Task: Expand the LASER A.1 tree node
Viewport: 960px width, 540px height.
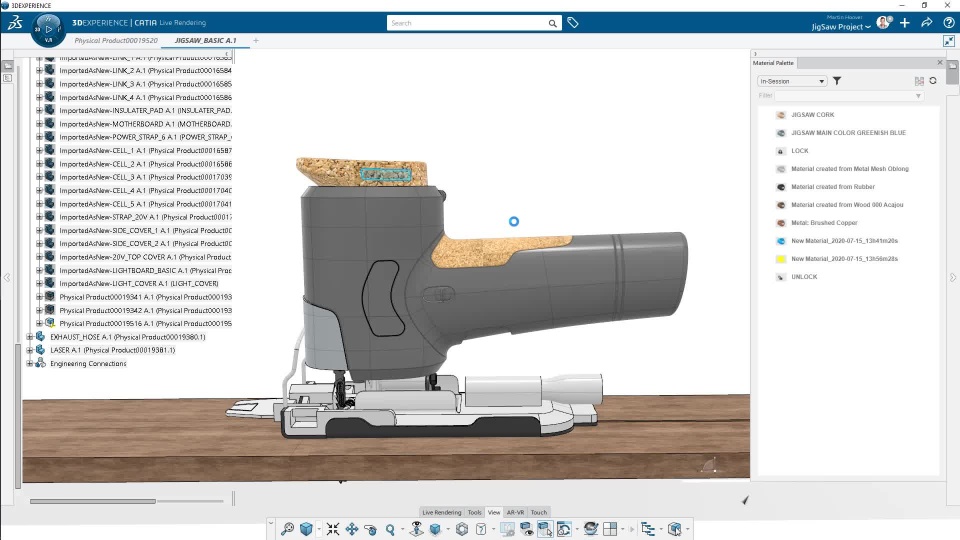Action: tap(29, 350)
